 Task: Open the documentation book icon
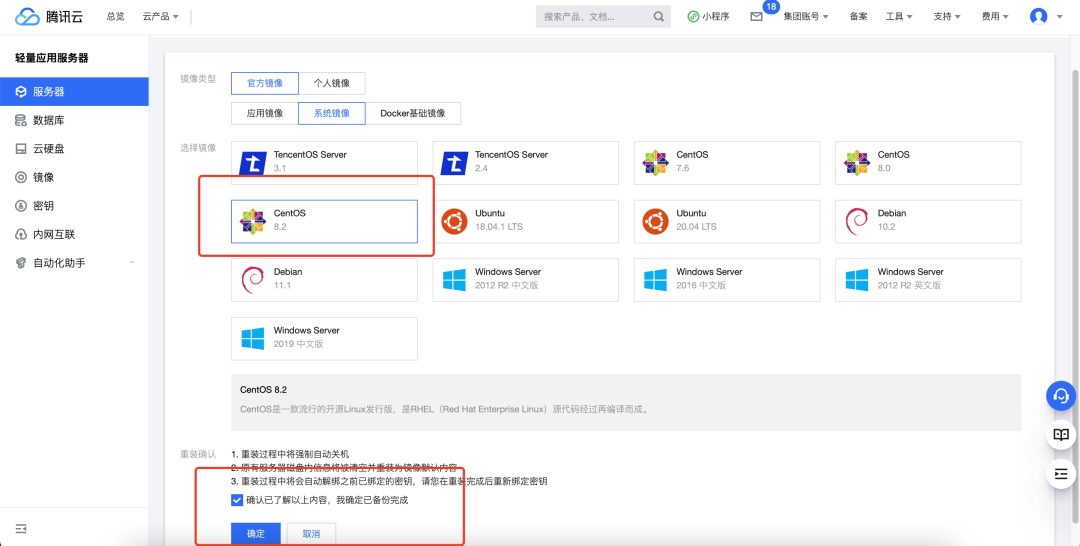click(1061, 434)
